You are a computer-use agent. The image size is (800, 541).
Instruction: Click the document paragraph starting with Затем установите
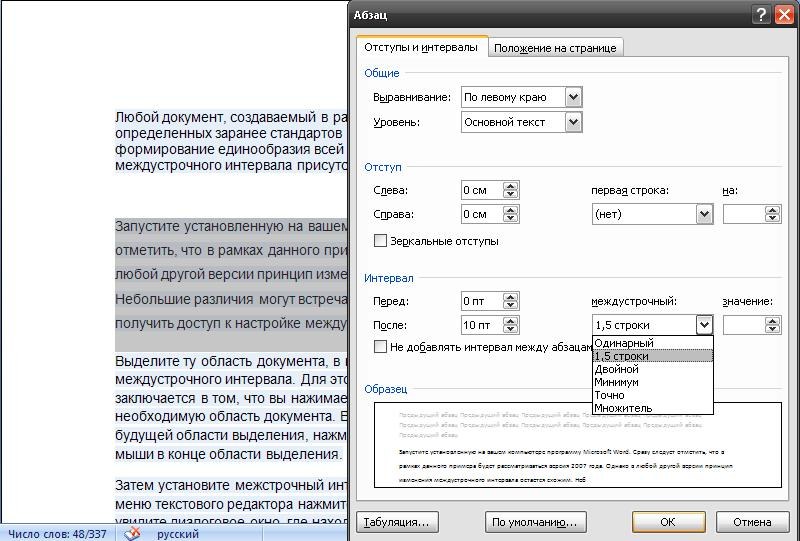coord(231,503)
